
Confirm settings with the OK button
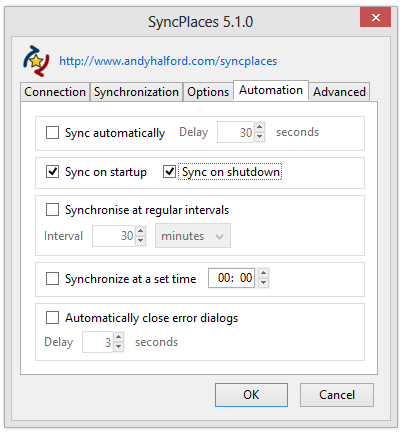pos(251,395)
